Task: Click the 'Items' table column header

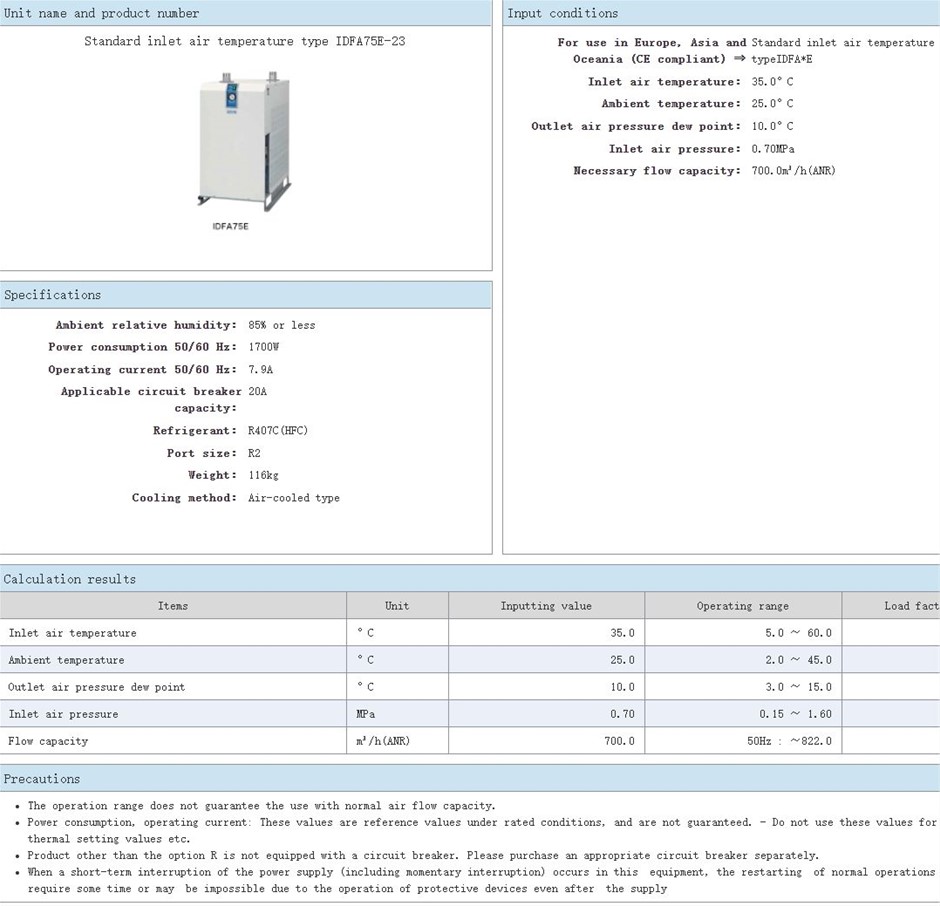Action: point(173,606)
